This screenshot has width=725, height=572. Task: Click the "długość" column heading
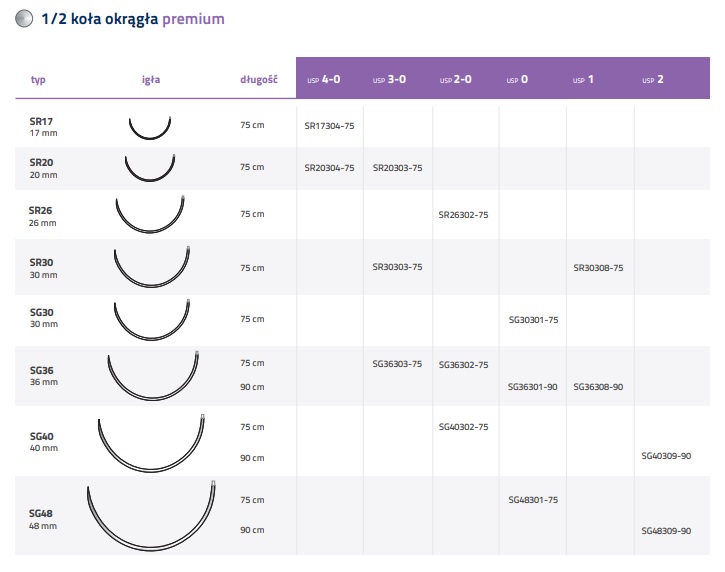(258, 80)
